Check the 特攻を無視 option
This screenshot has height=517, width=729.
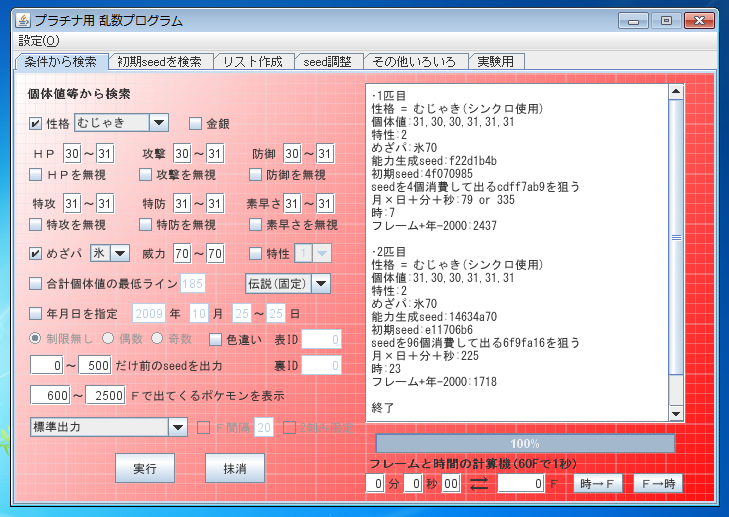click(35, 225)
